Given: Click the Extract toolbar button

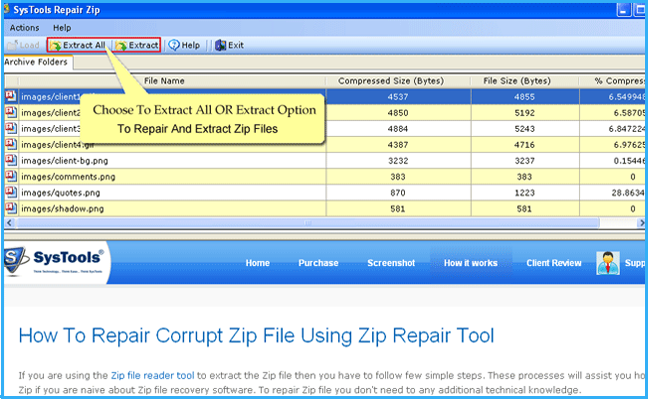Looking at the screenshot, I should coord(137,45).
